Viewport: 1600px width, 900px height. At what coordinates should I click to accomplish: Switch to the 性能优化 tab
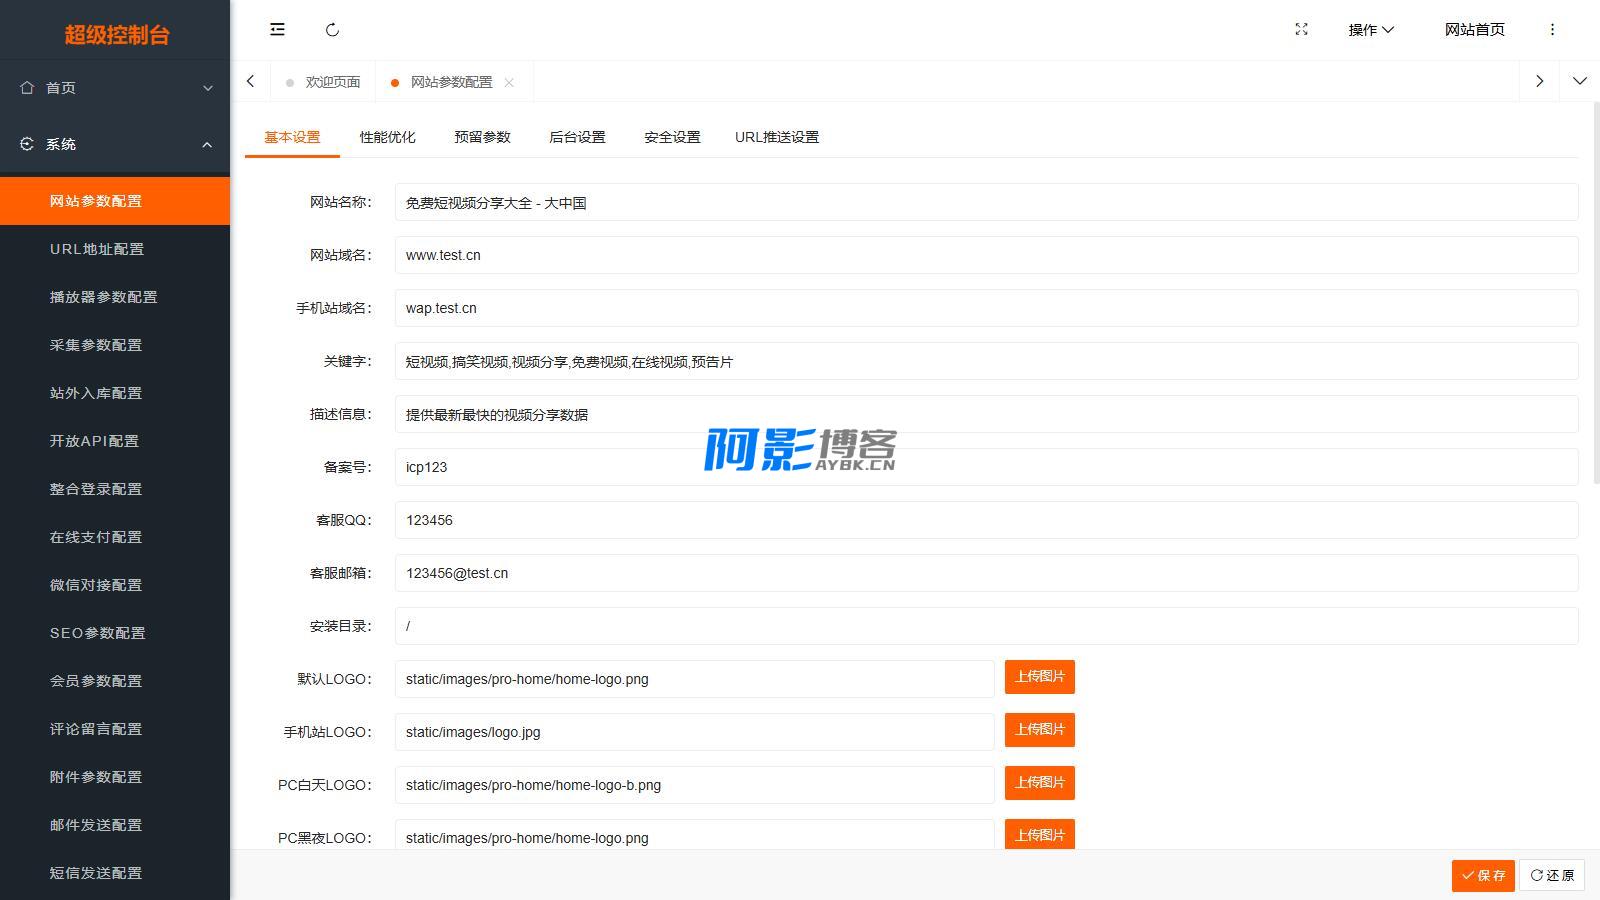[x=387, y=137]
